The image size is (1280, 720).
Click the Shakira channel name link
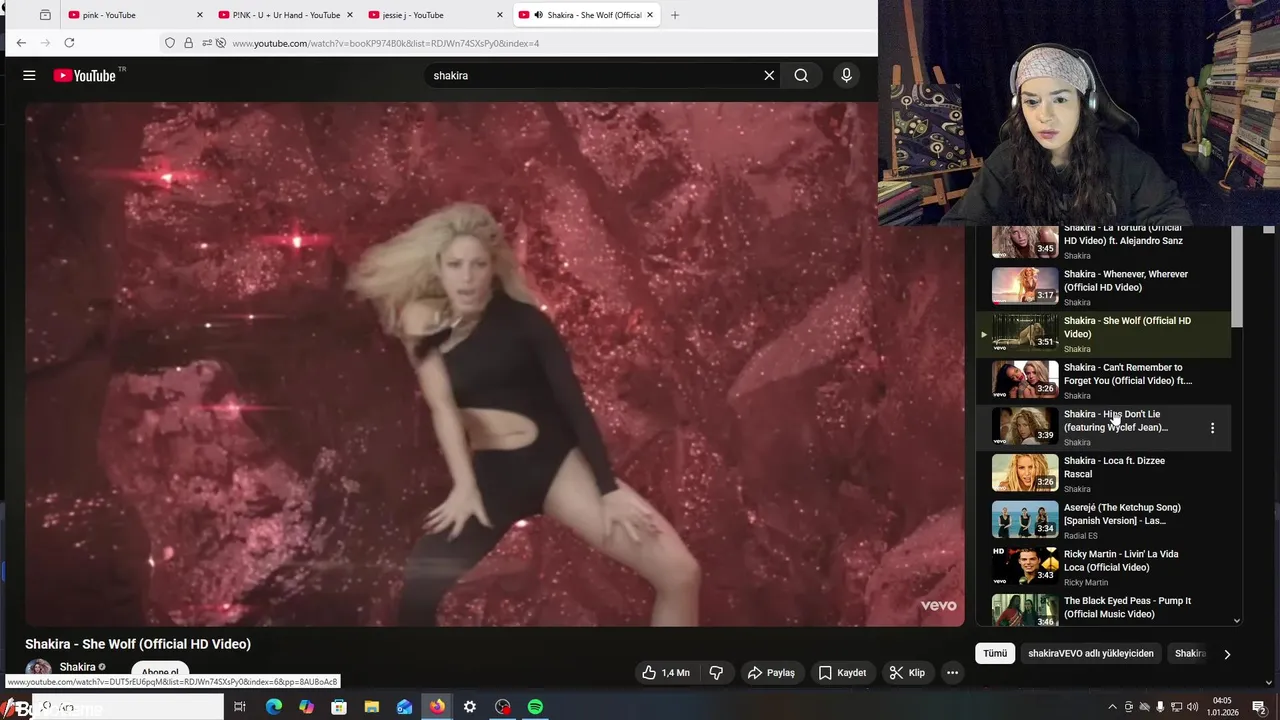pyautogui.click(x=77, y=667)
